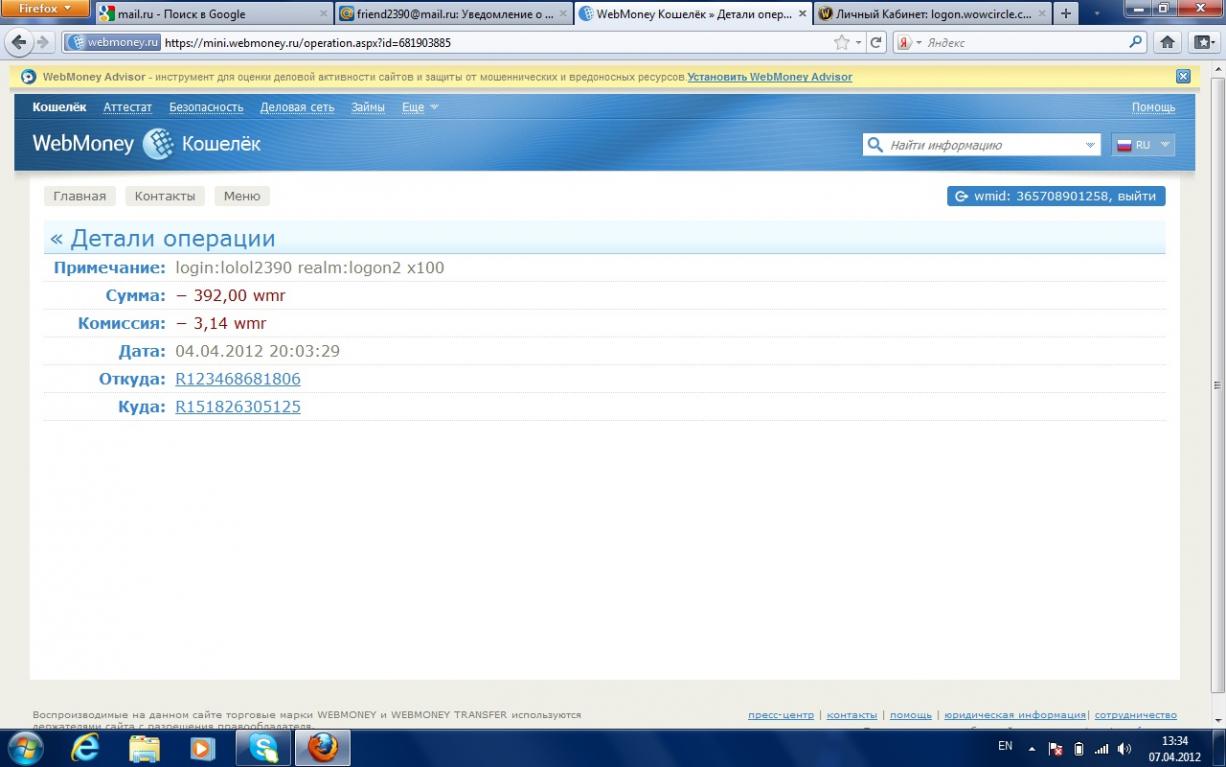Viewport: 1226px width, 767px height.
Task: Click the browser back arrow button
Action: tap(18, 42)
